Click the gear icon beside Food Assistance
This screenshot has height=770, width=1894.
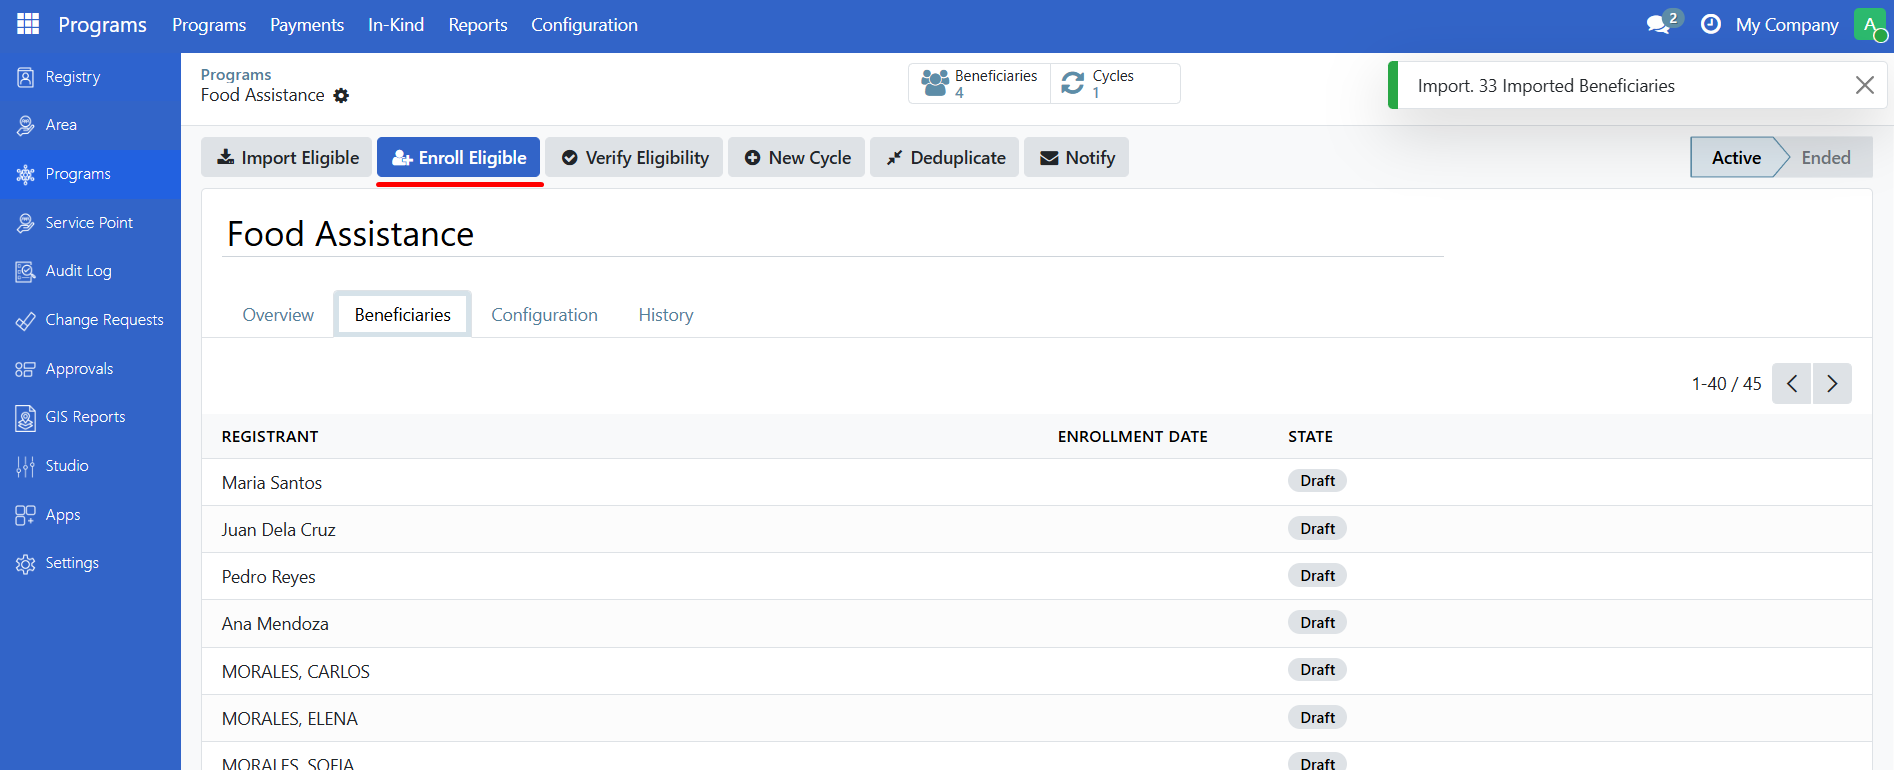(342, 96)
